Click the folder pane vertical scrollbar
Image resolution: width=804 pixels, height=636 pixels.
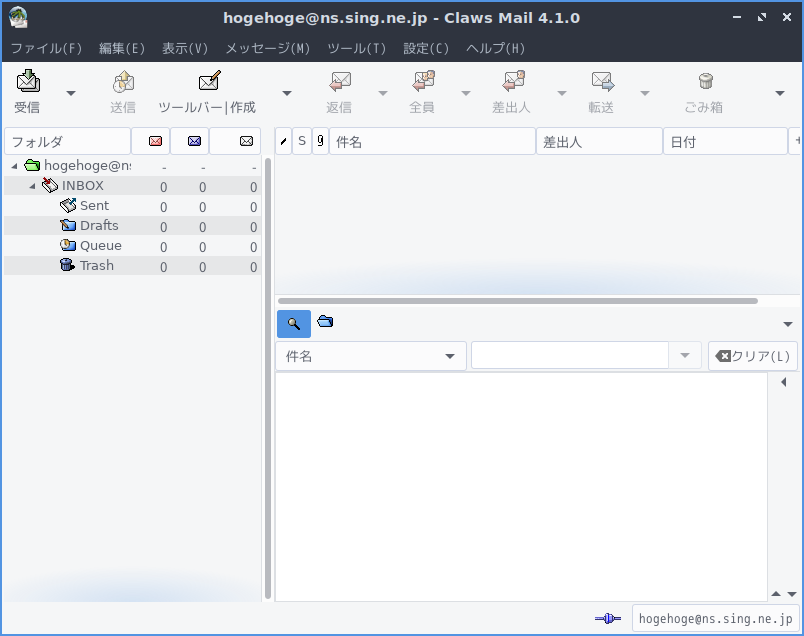pyautogui.click(x=268, y=379)
